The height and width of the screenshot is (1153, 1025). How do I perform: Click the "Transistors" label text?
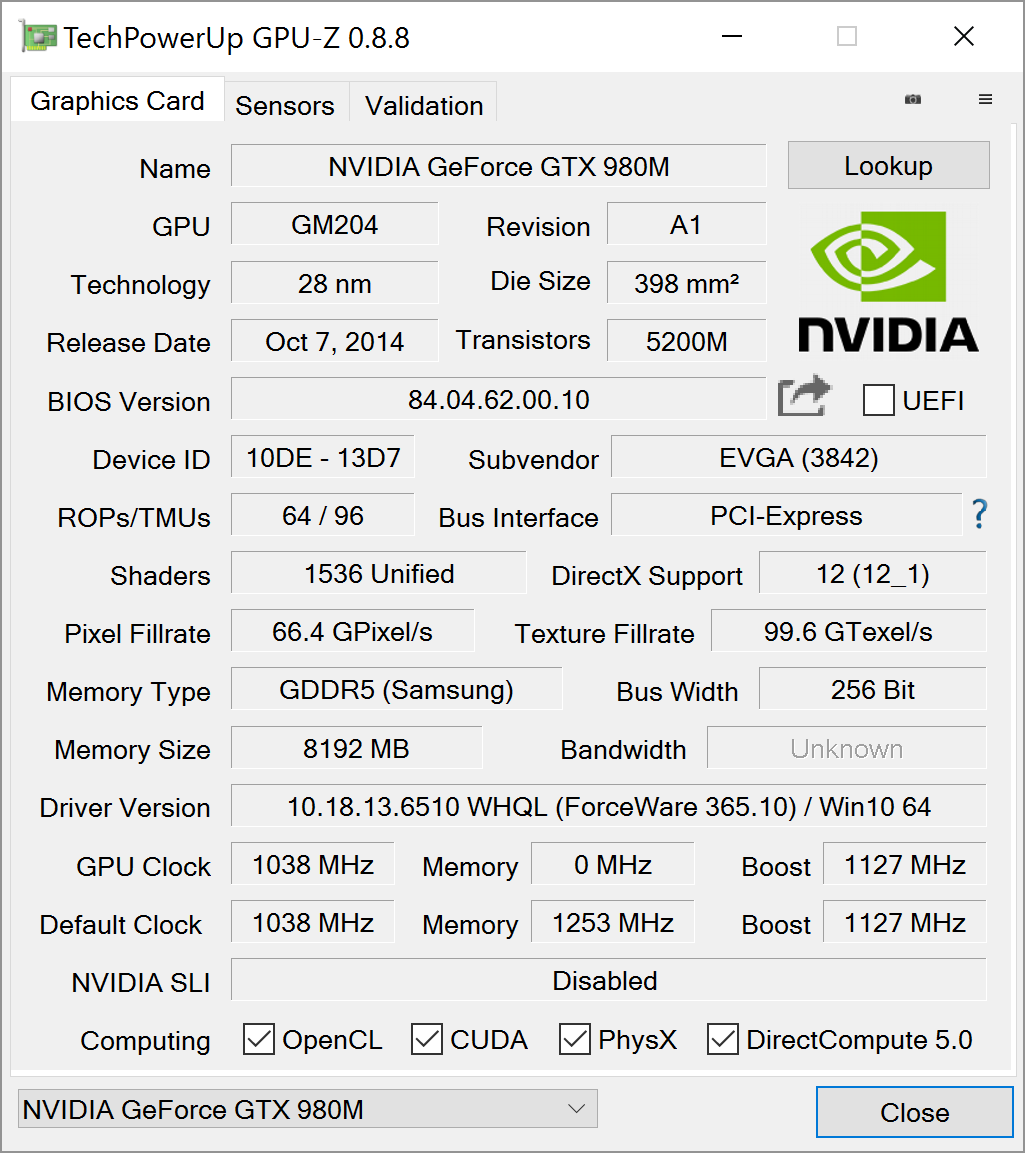[x=523, y=340]
